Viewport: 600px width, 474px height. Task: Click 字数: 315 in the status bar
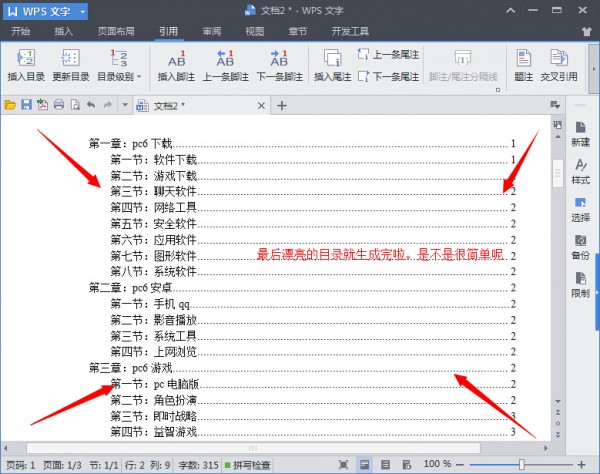click(x=198, y=465)
